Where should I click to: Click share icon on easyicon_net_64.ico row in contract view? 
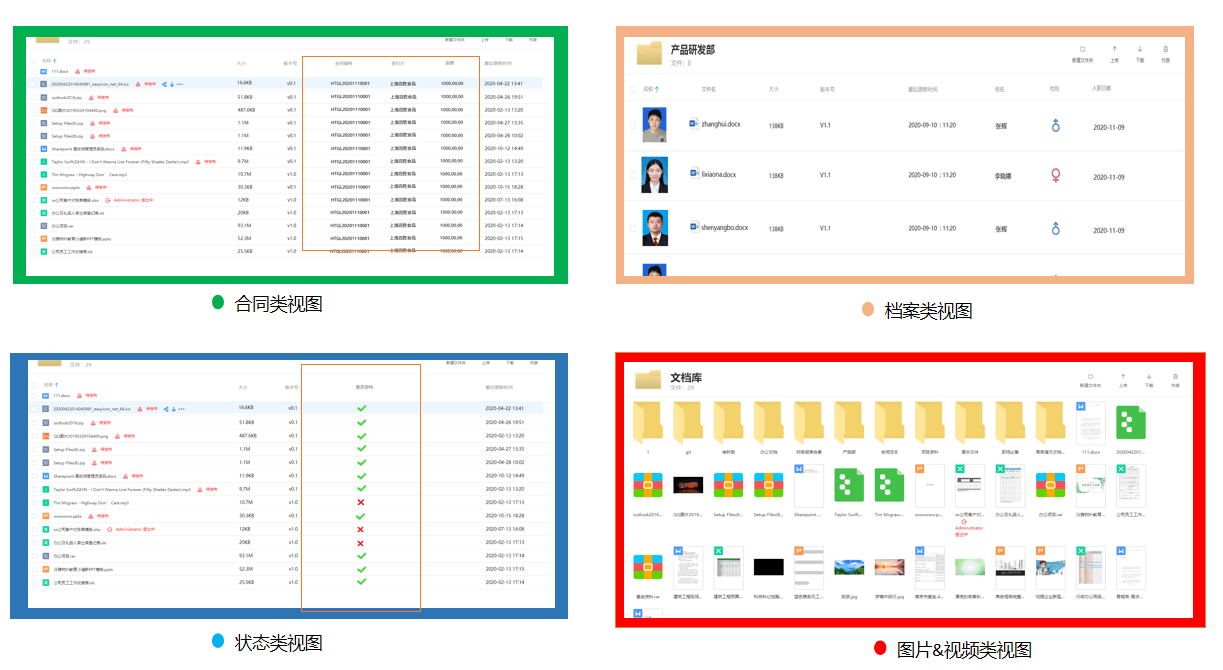165,84
